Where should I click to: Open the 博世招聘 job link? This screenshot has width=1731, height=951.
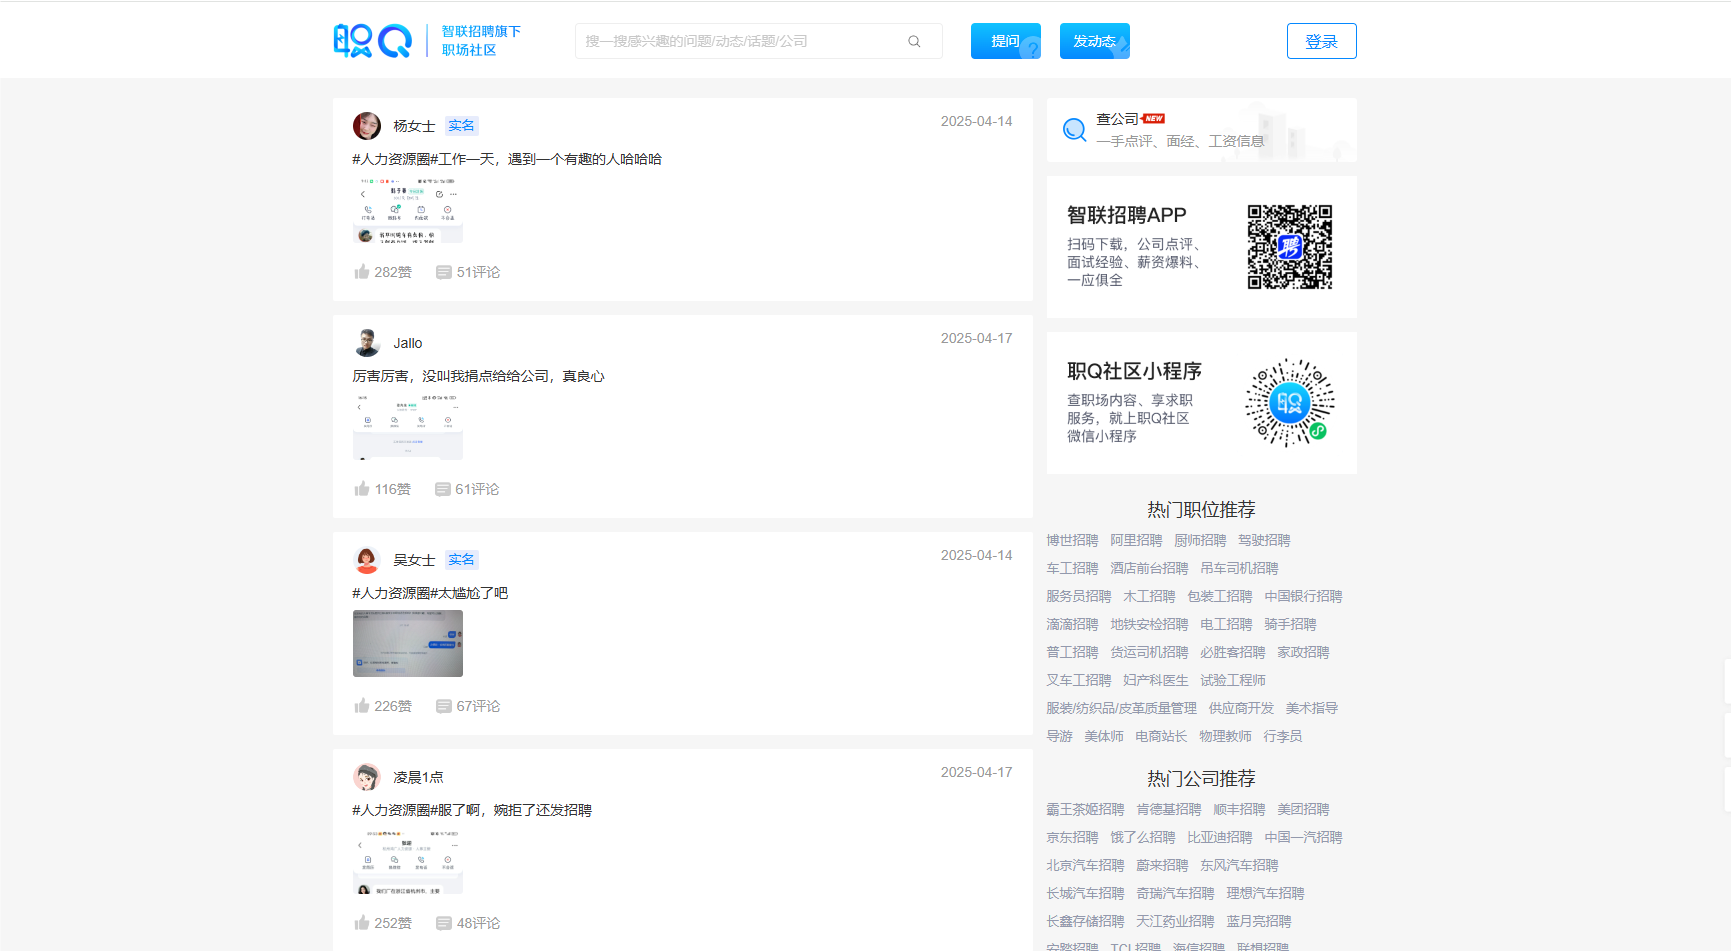point(1072,540)
